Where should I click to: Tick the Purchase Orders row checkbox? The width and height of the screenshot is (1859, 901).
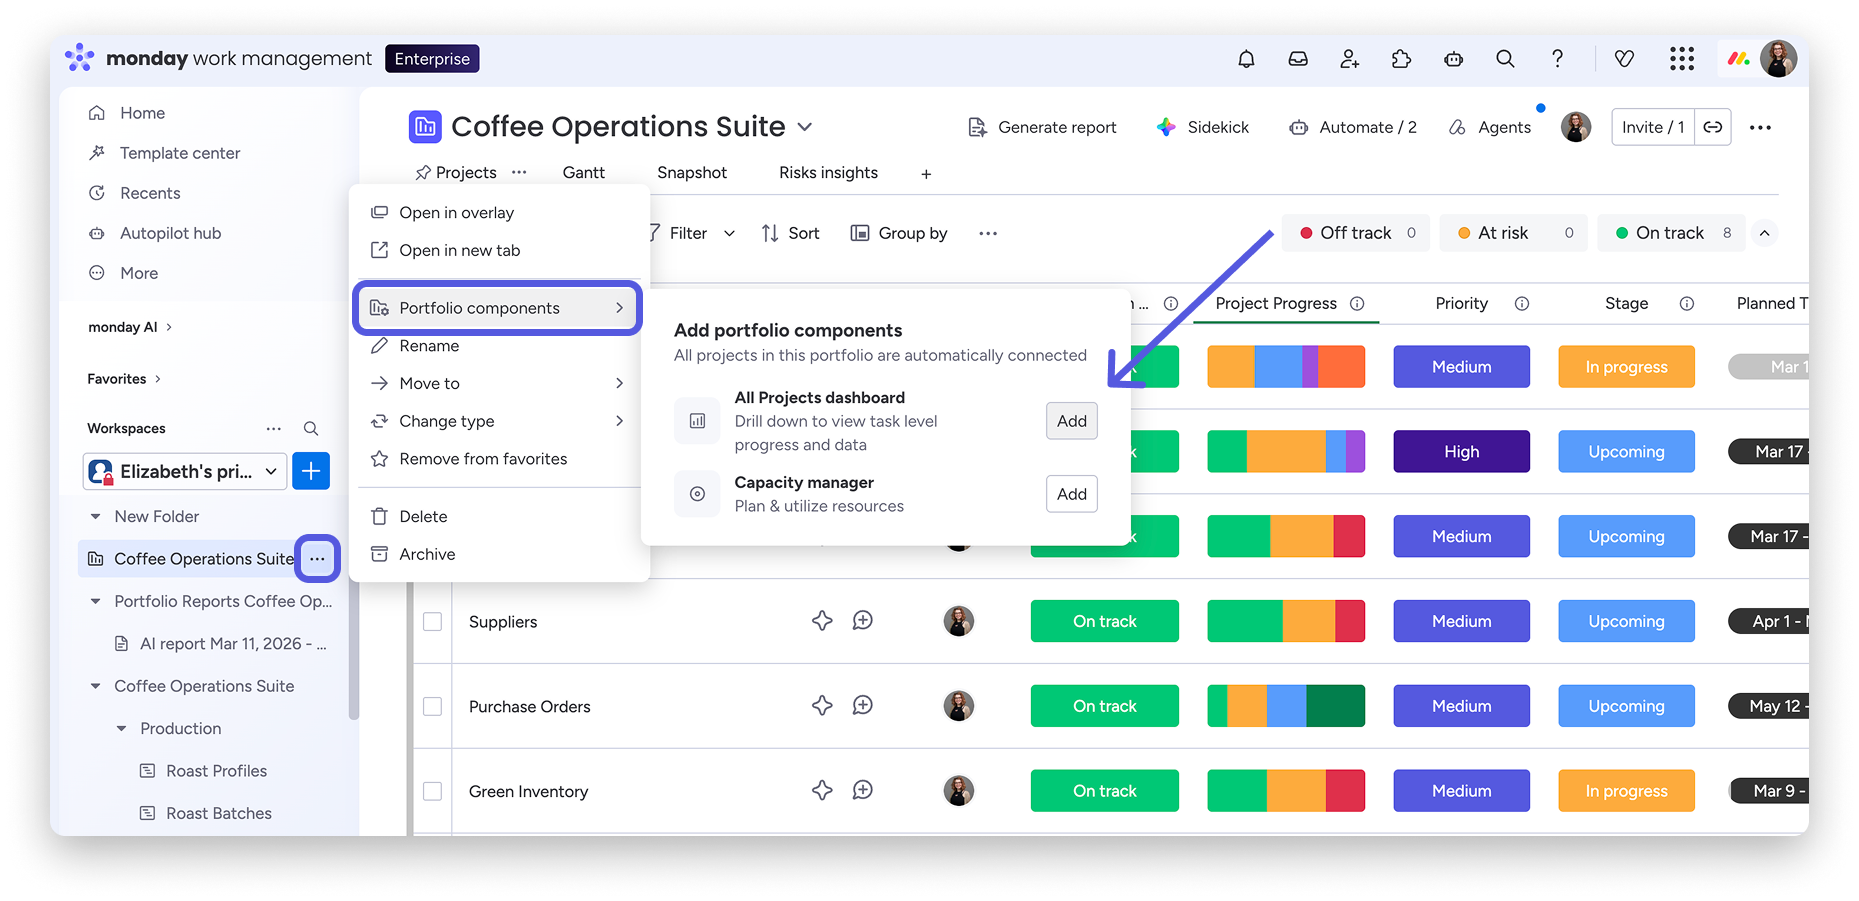point(432,706)
